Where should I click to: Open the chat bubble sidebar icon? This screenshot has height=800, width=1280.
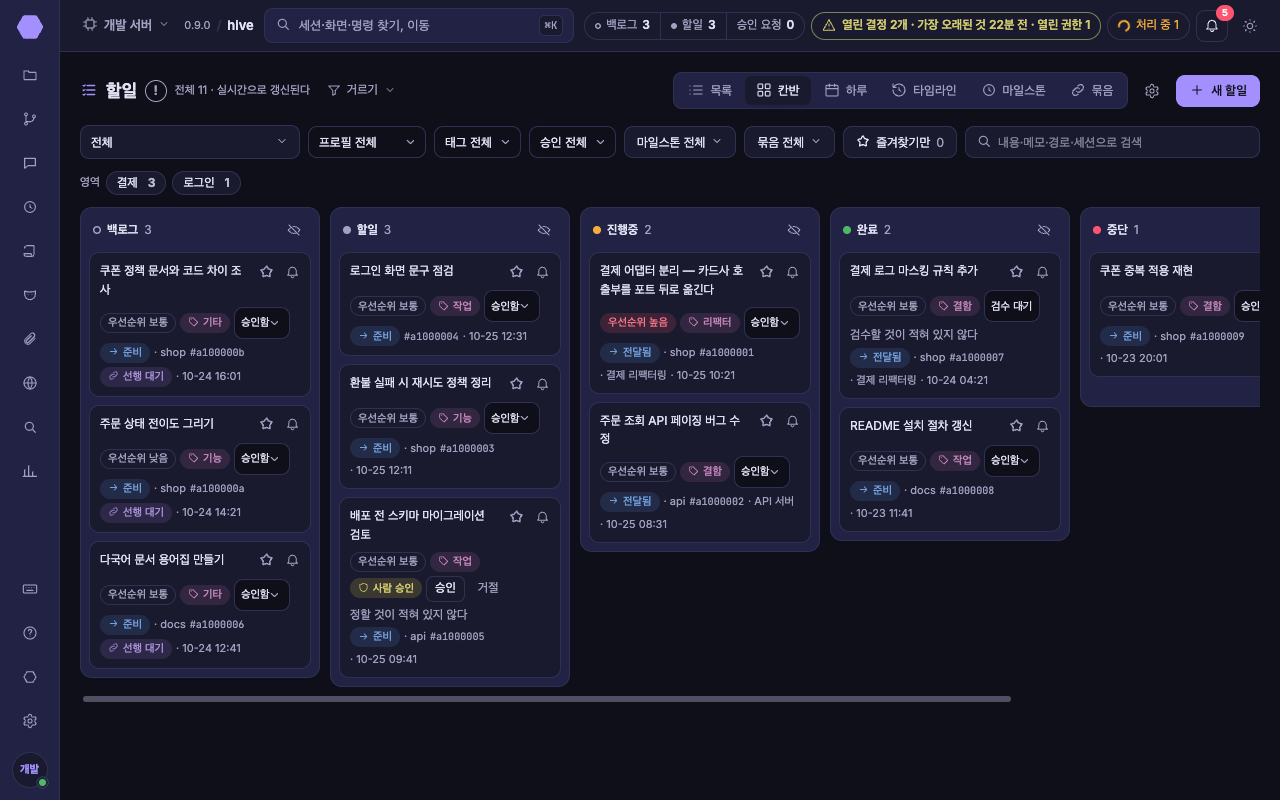30,163
